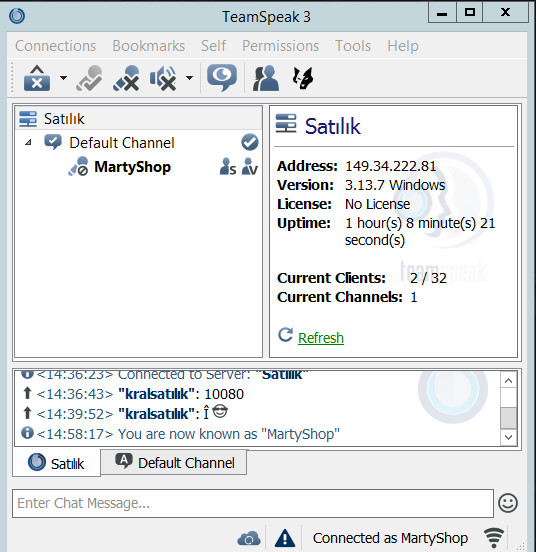Click MartyShop's Voice 'V' group badge
This screenshot has width=536, height=552.
[250, 167]
